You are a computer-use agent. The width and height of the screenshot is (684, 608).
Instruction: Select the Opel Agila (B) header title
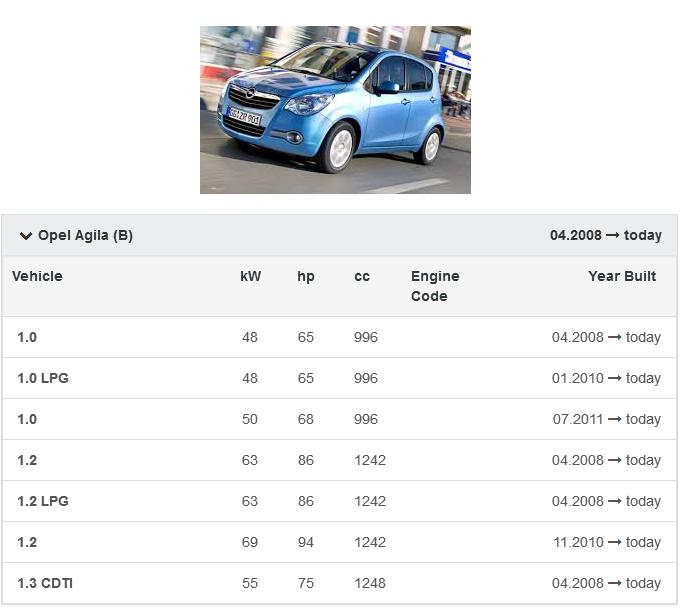pos(85,236)
